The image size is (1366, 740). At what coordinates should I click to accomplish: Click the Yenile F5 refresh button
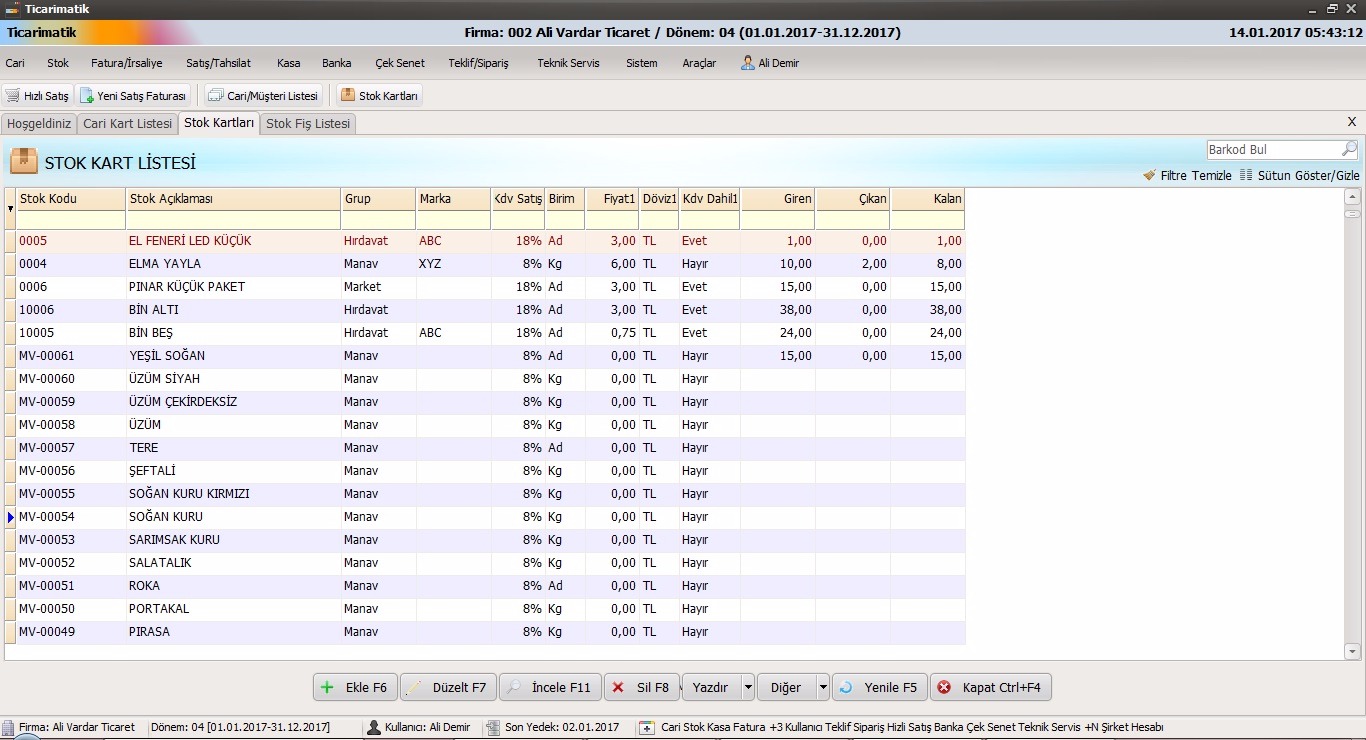point(879,688)
